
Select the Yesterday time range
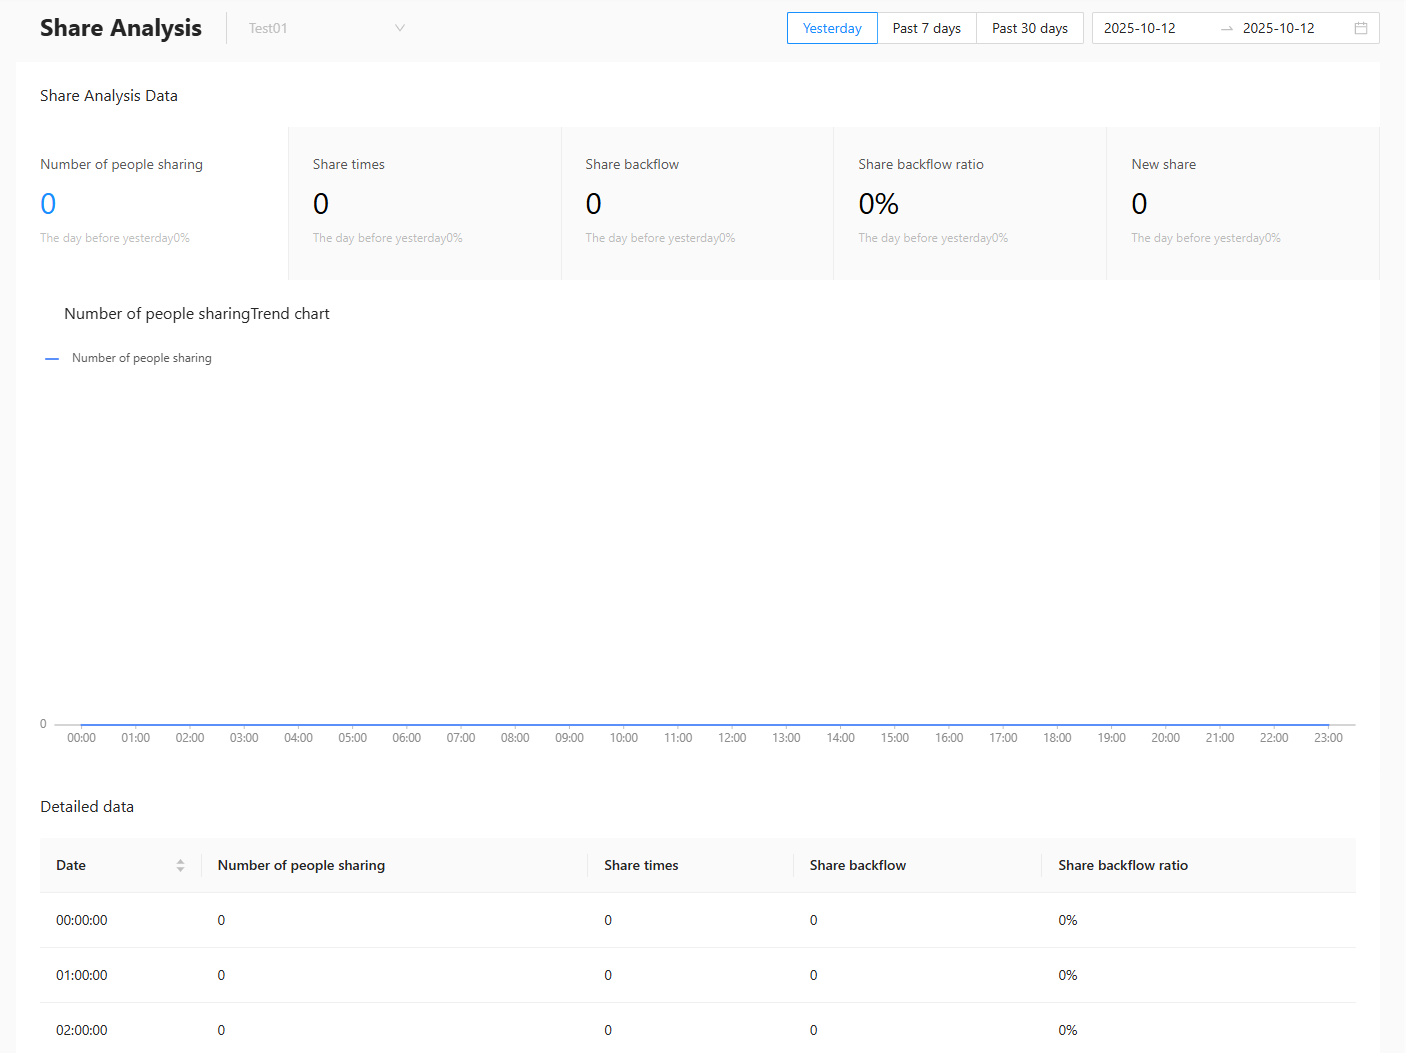point(832,28)
